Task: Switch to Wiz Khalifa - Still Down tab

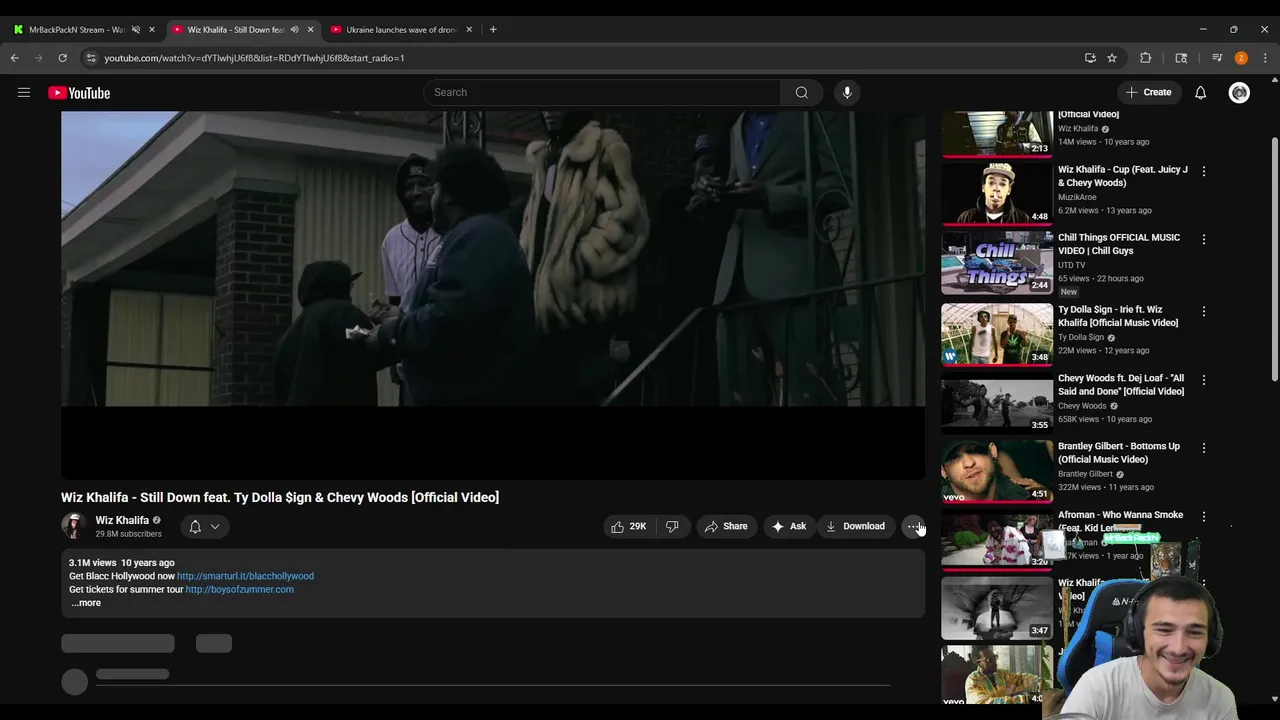Action: (236, 30)
